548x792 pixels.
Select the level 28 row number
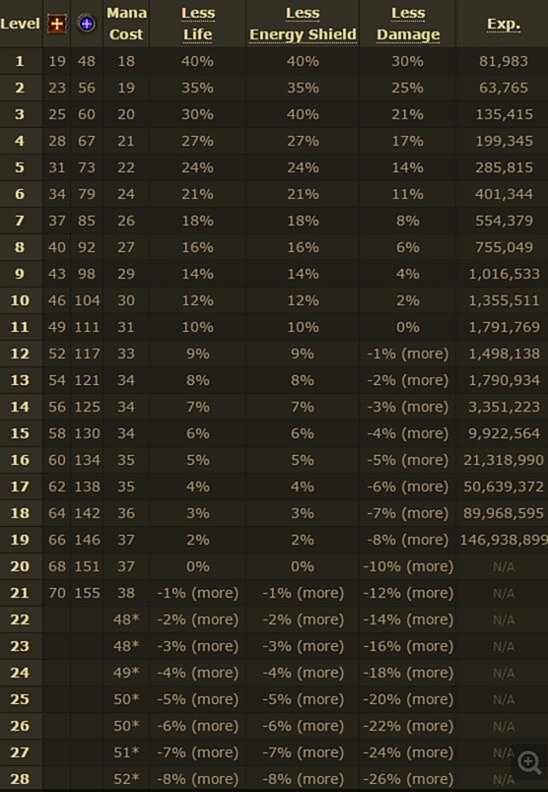(20, 779)
